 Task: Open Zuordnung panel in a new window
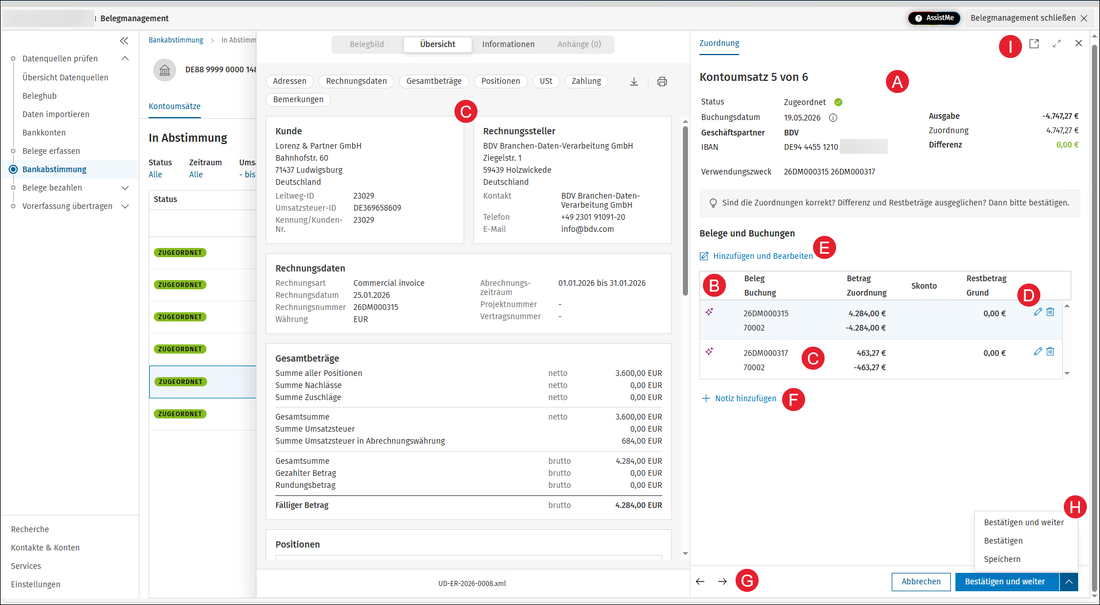(x=1034, y=44)
